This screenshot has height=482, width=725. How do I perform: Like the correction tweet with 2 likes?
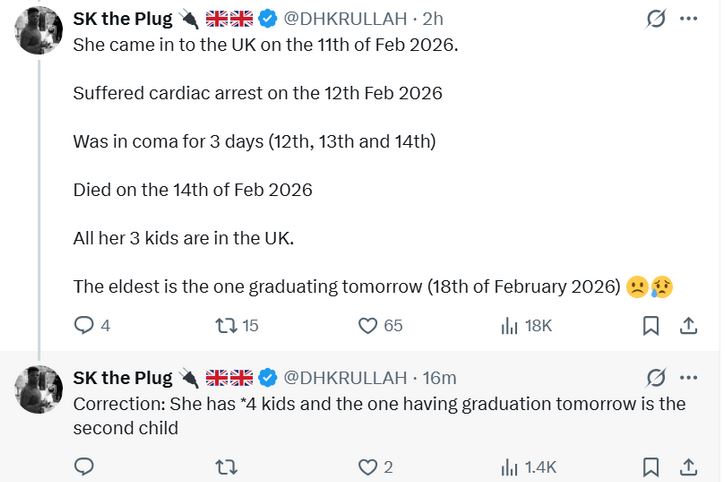[368, 467]
